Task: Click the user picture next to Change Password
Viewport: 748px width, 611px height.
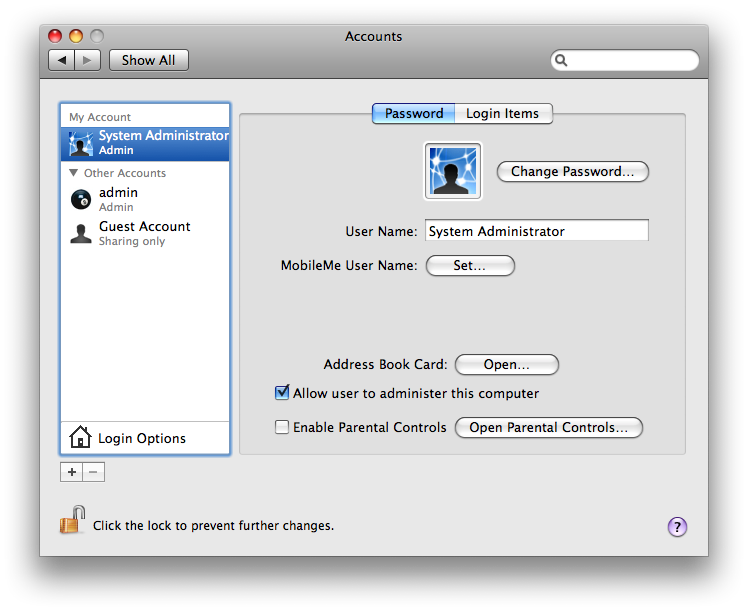Action: coord(453,171)
